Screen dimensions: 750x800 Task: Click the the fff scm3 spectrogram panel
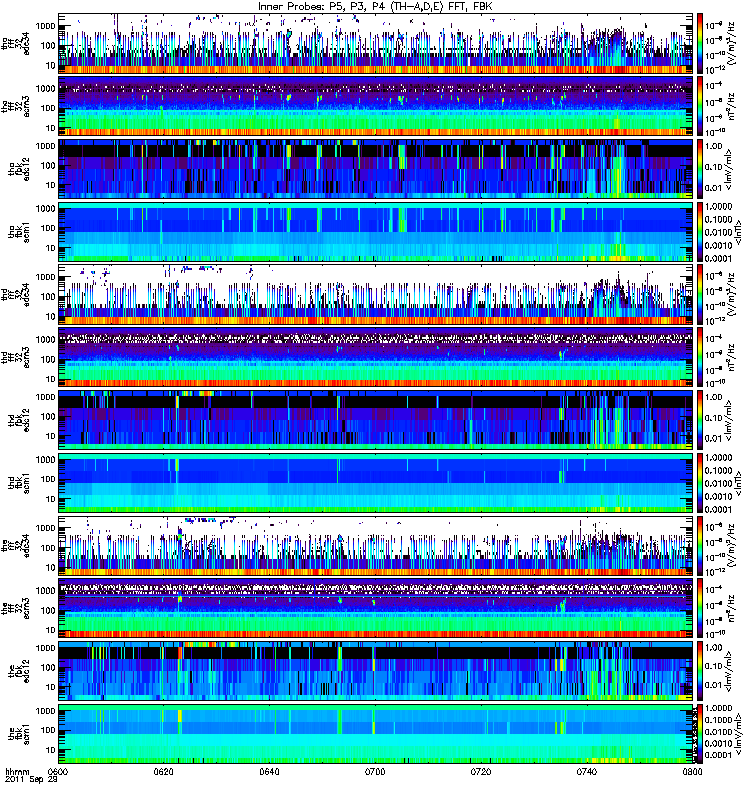pos(376,609)
